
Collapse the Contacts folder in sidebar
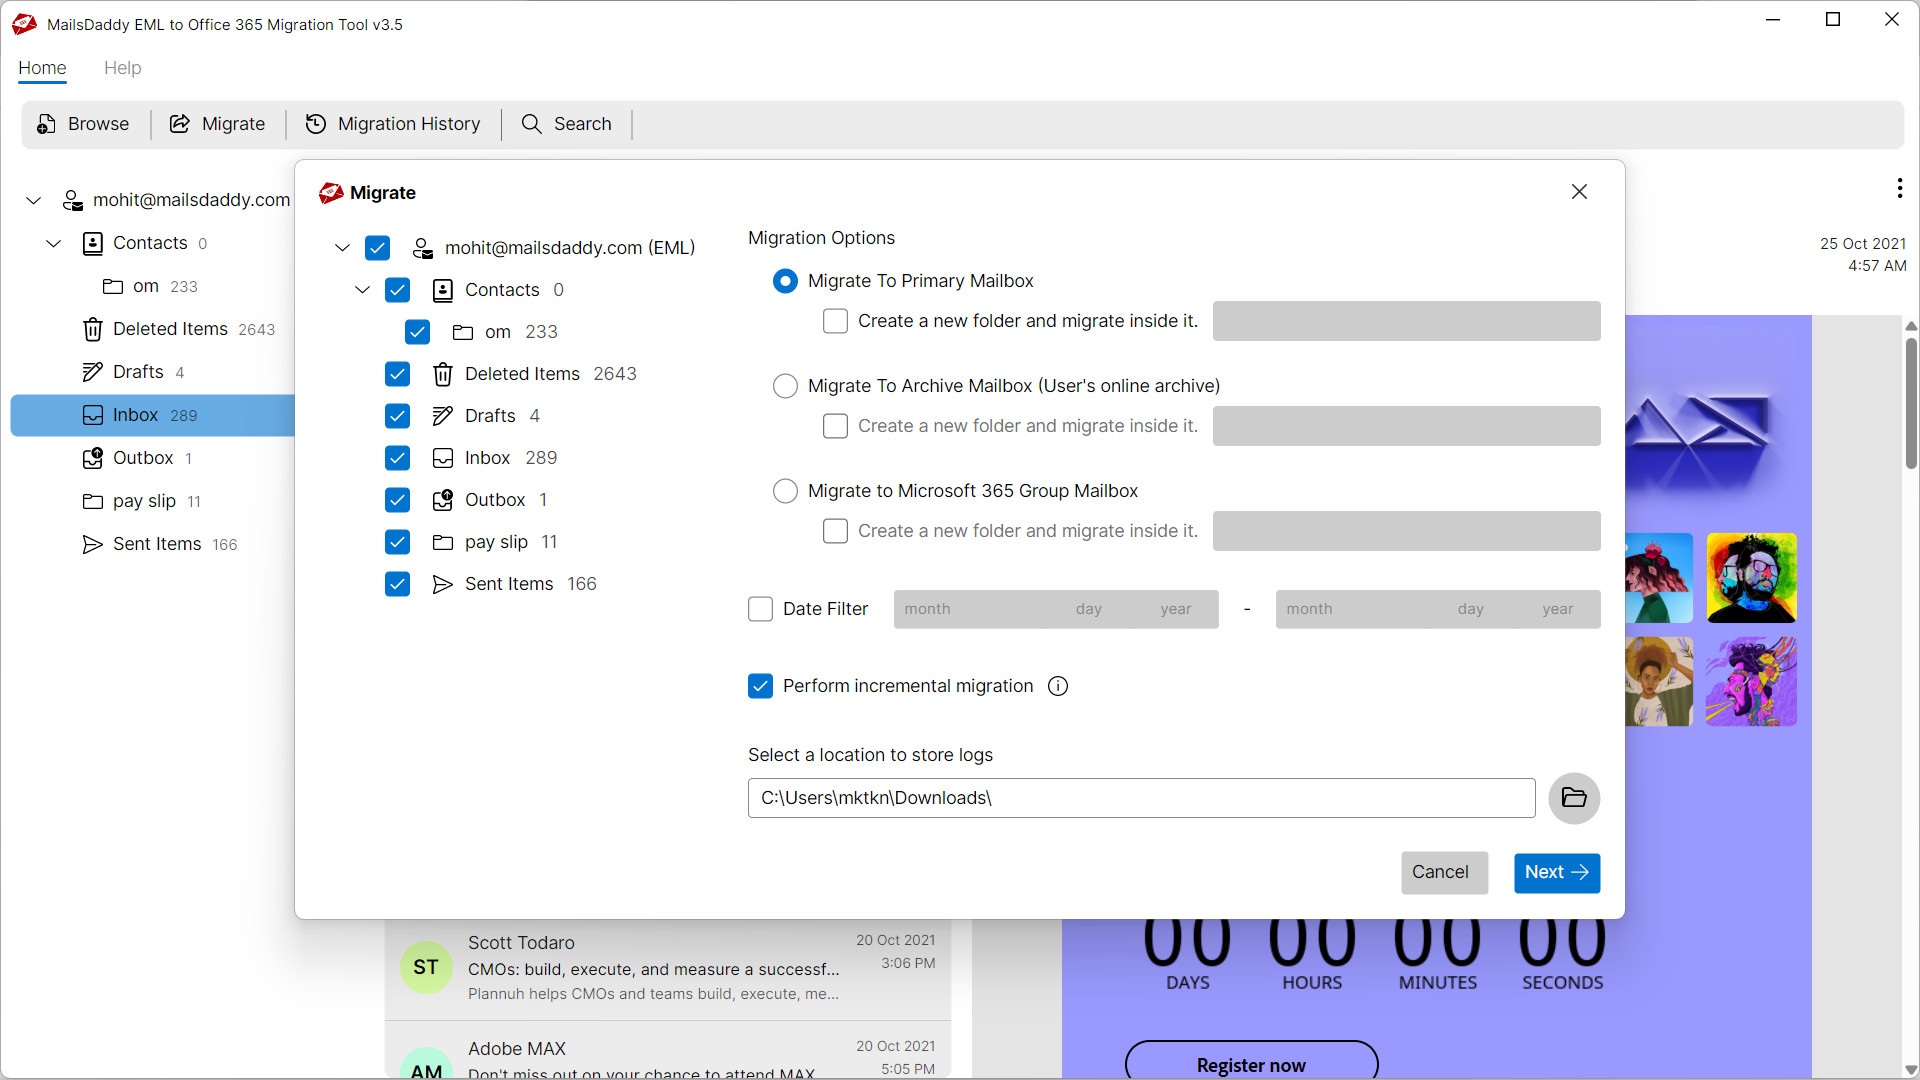pyautogui.click(x=53, y=243)
